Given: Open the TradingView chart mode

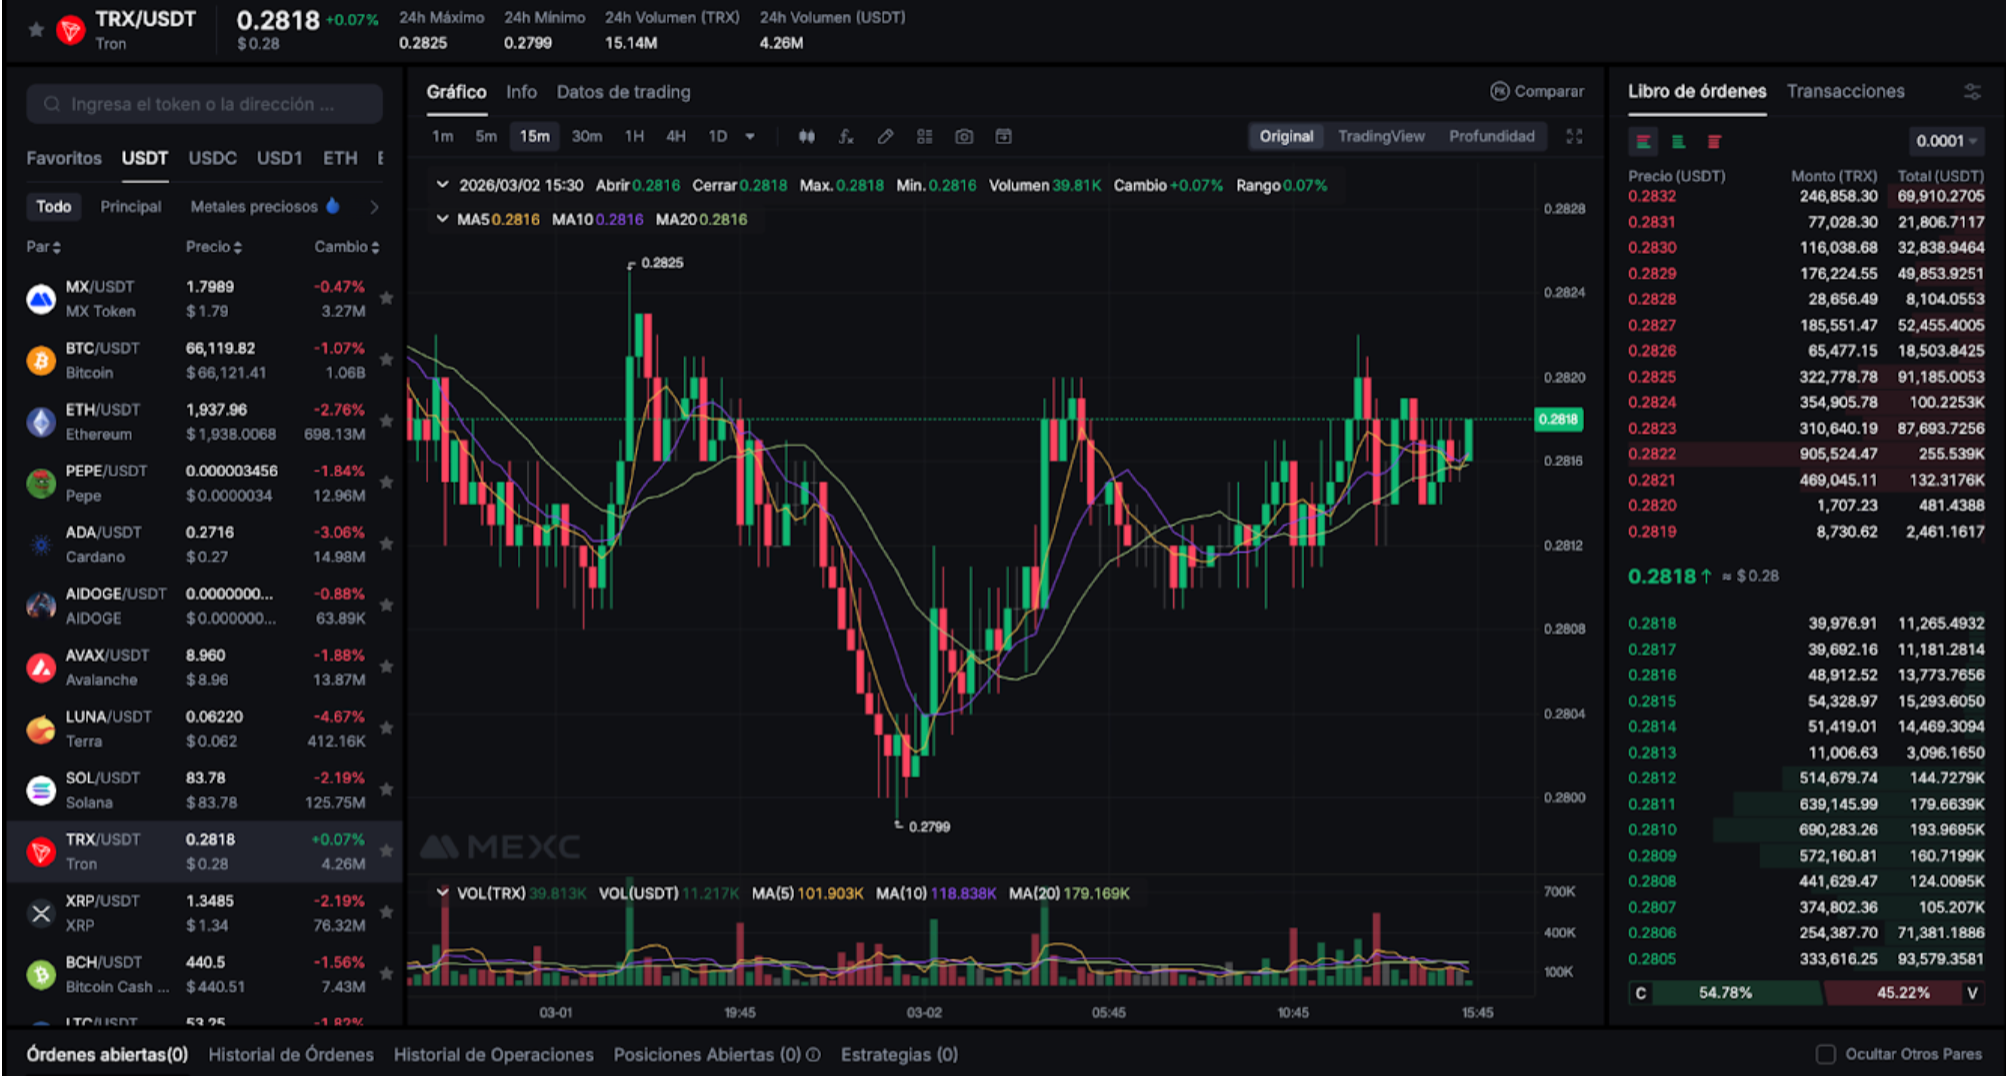Looking at the screenshot, I should pyautogui.click(x=1381, y=137).
